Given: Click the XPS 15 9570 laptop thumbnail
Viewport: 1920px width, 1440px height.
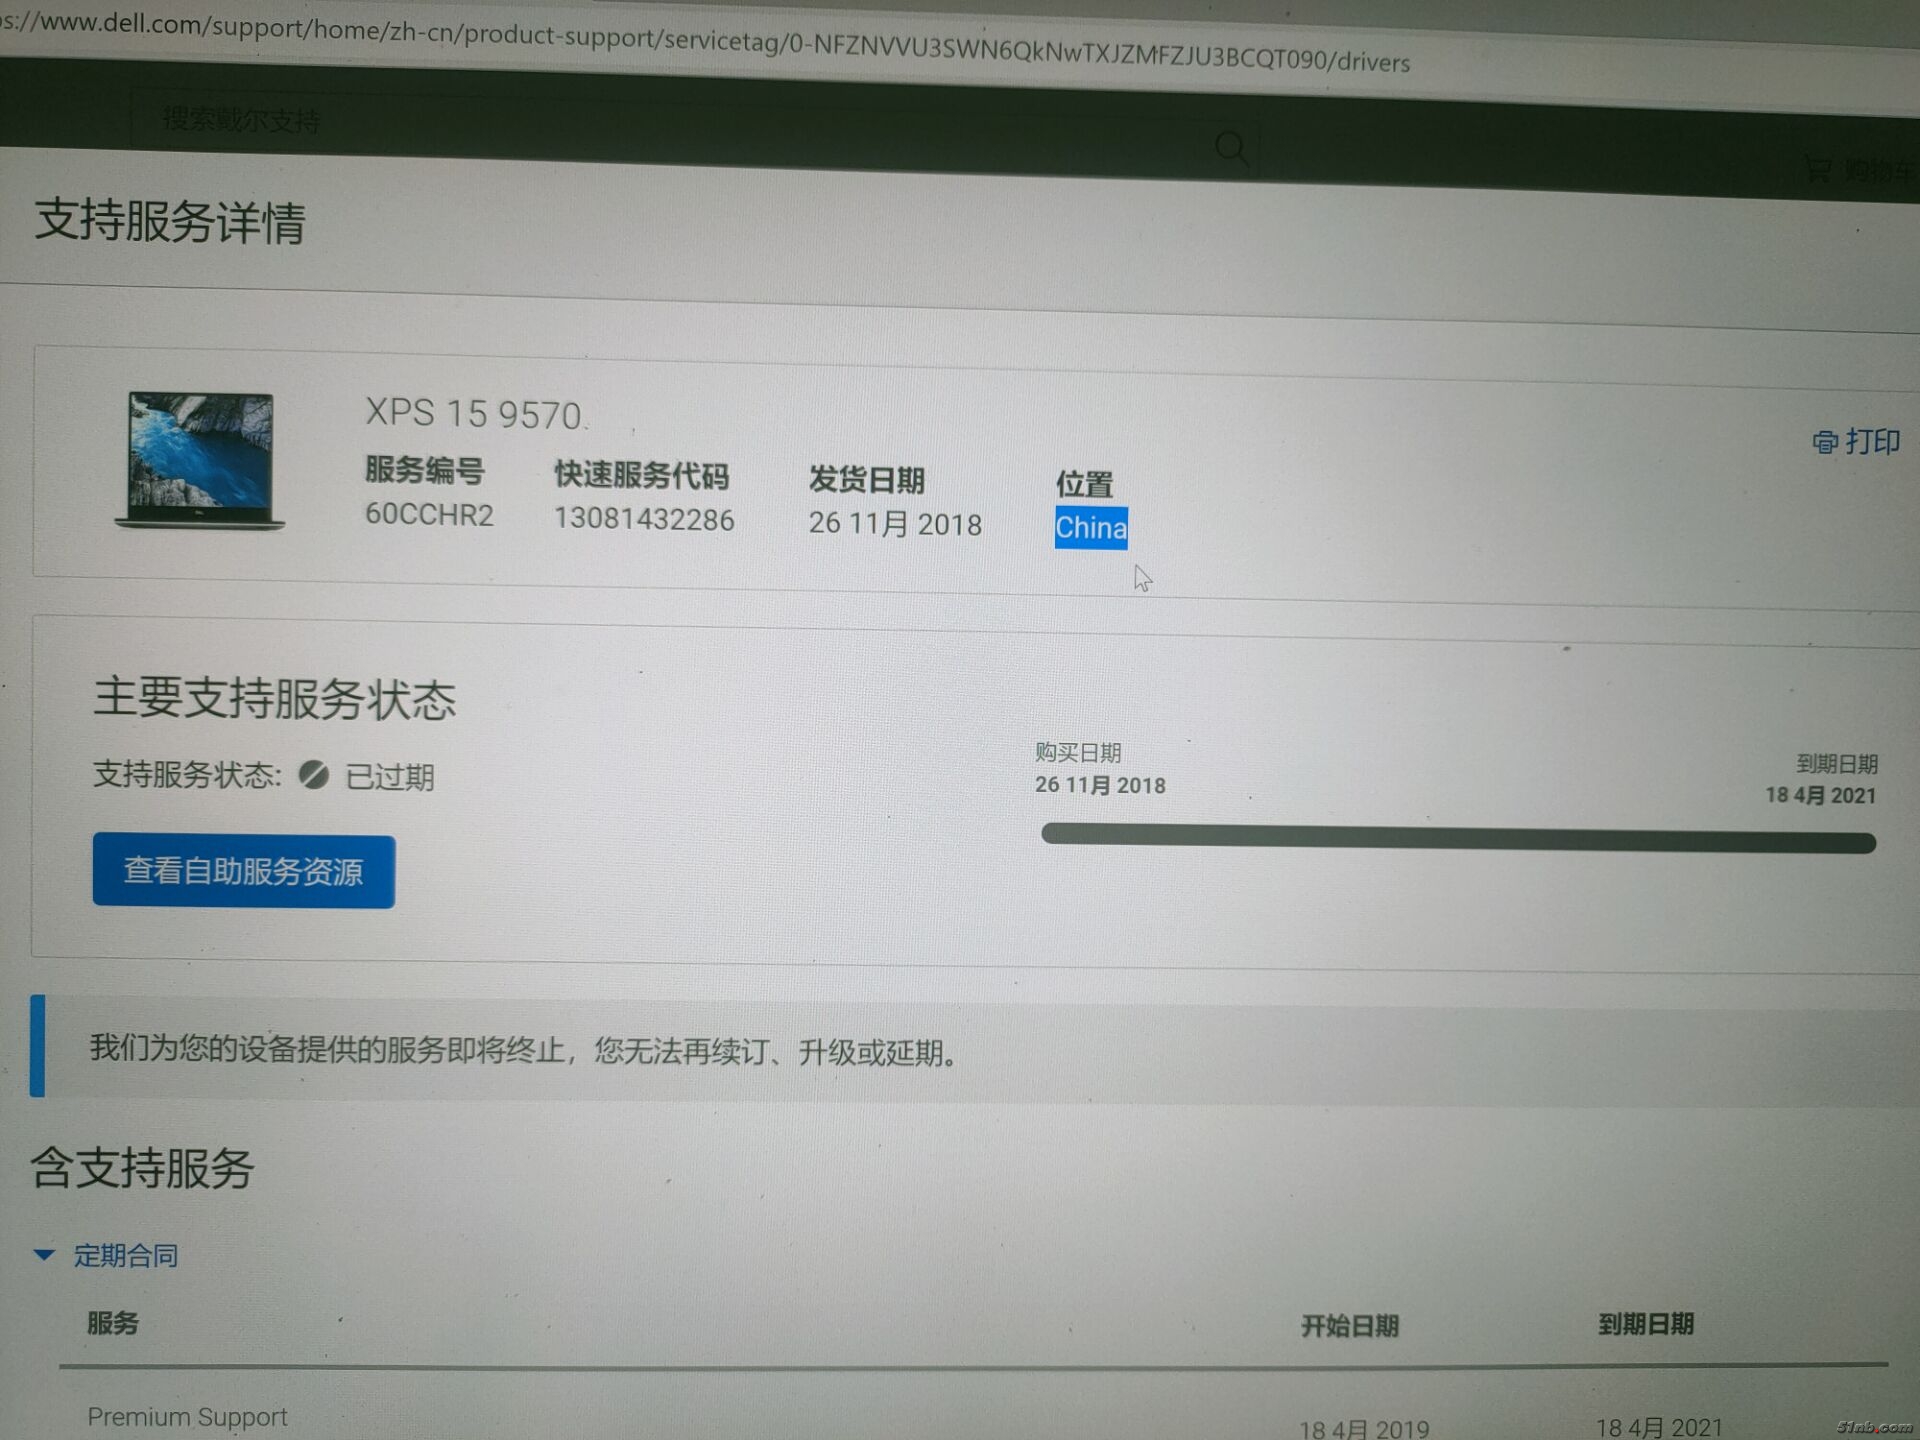Looking at the screenshot, I should click(x=200, y=460).
